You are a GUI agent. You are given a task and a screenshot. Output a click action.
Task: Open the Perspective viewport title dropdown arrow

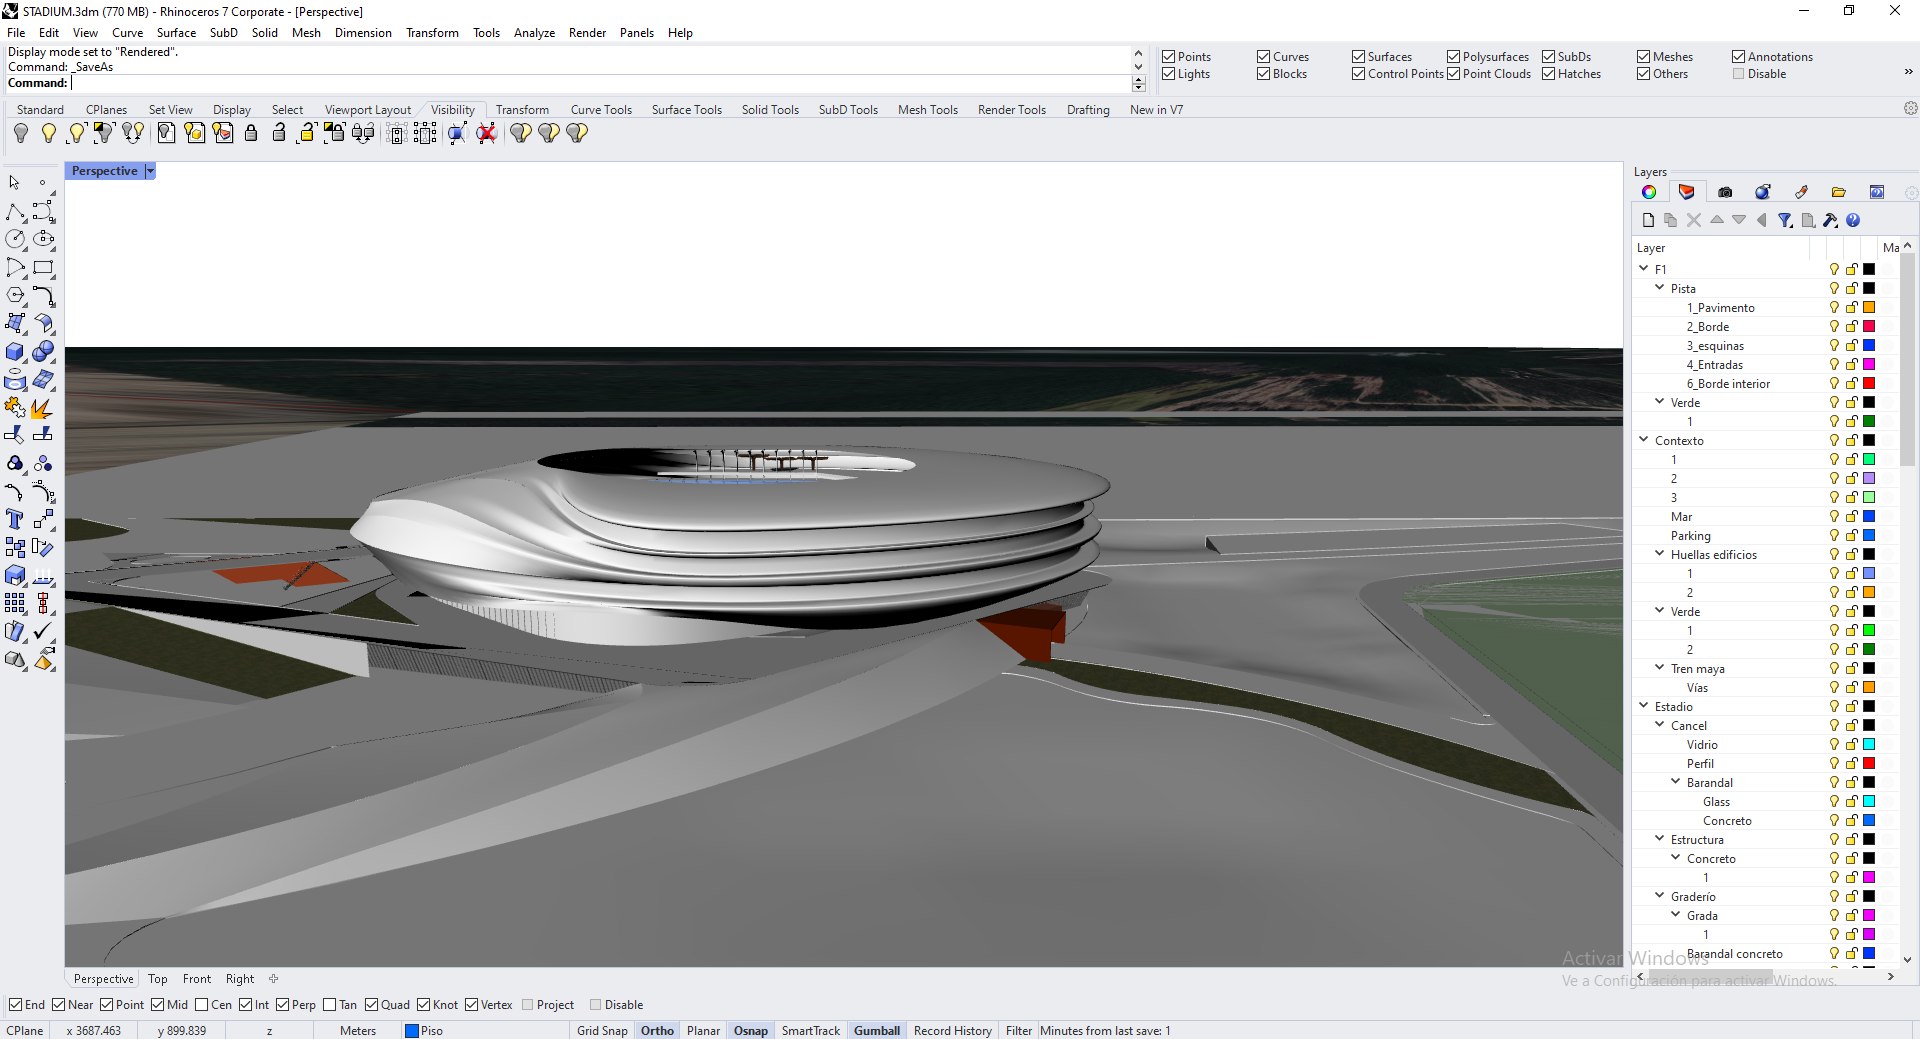(x=150, y=171)
